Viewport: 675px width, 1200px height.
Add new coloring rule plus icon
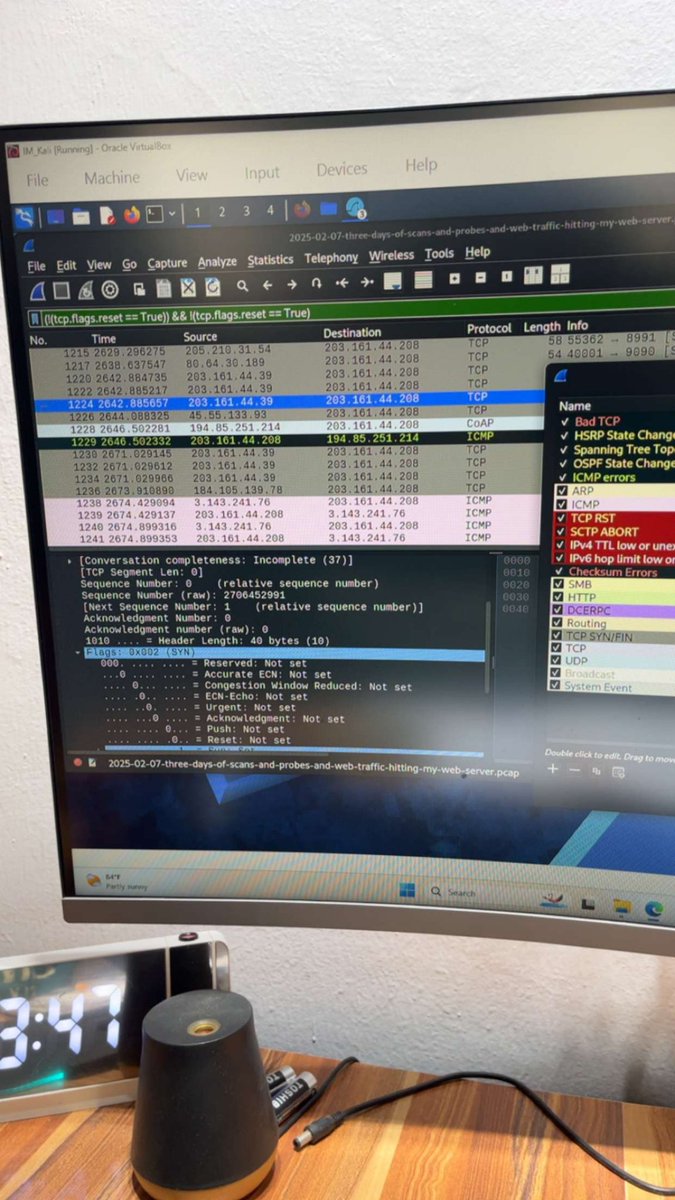(x=553, y=769)
